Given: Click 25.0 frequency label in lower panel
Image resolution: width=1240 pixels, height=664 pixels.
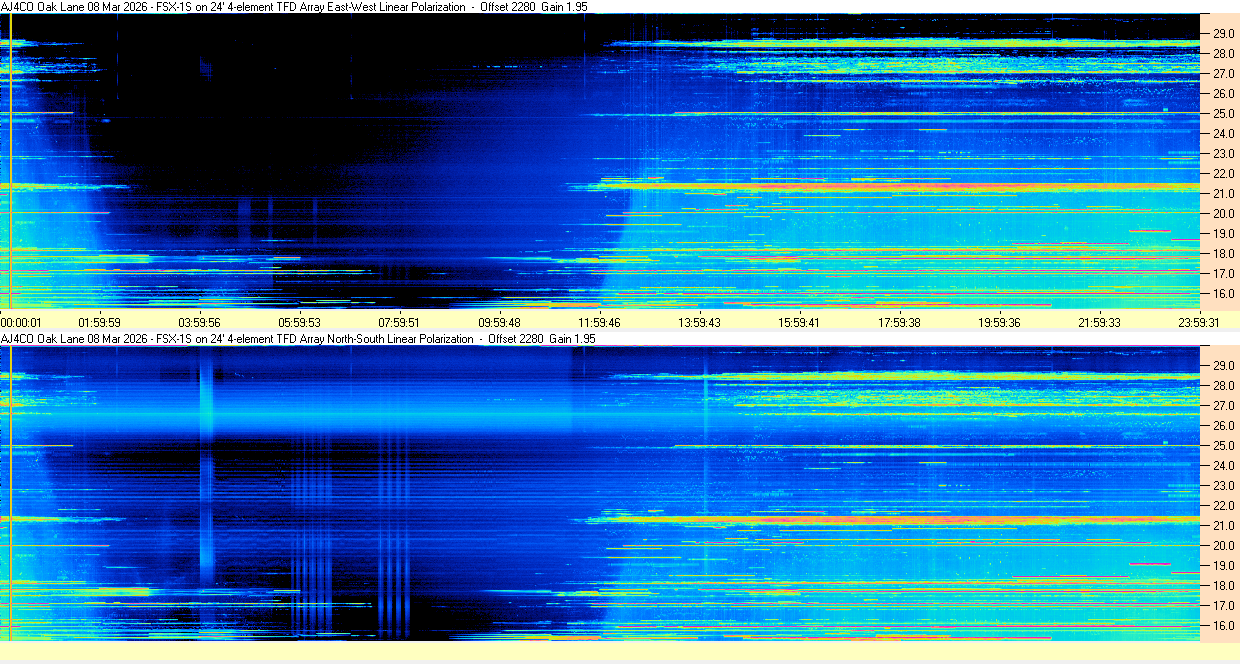Looking at the screenshot, I should (1224, 445).
